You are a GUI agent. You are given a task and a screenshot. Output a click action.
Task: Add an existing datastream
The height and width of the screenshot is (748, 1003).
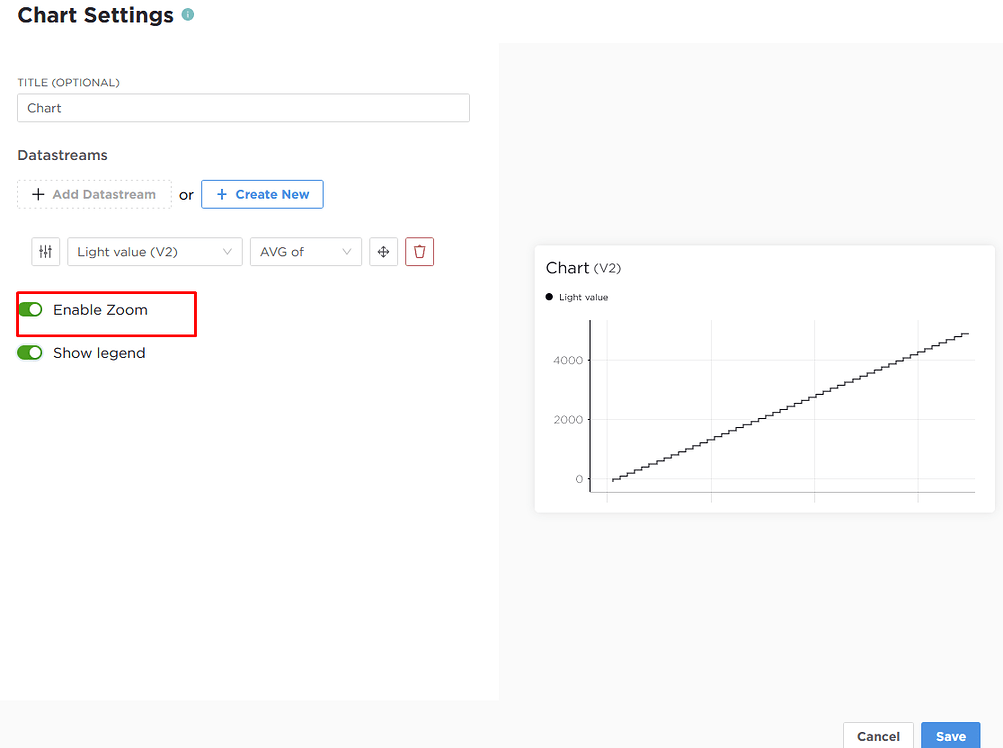pos(94,194)
